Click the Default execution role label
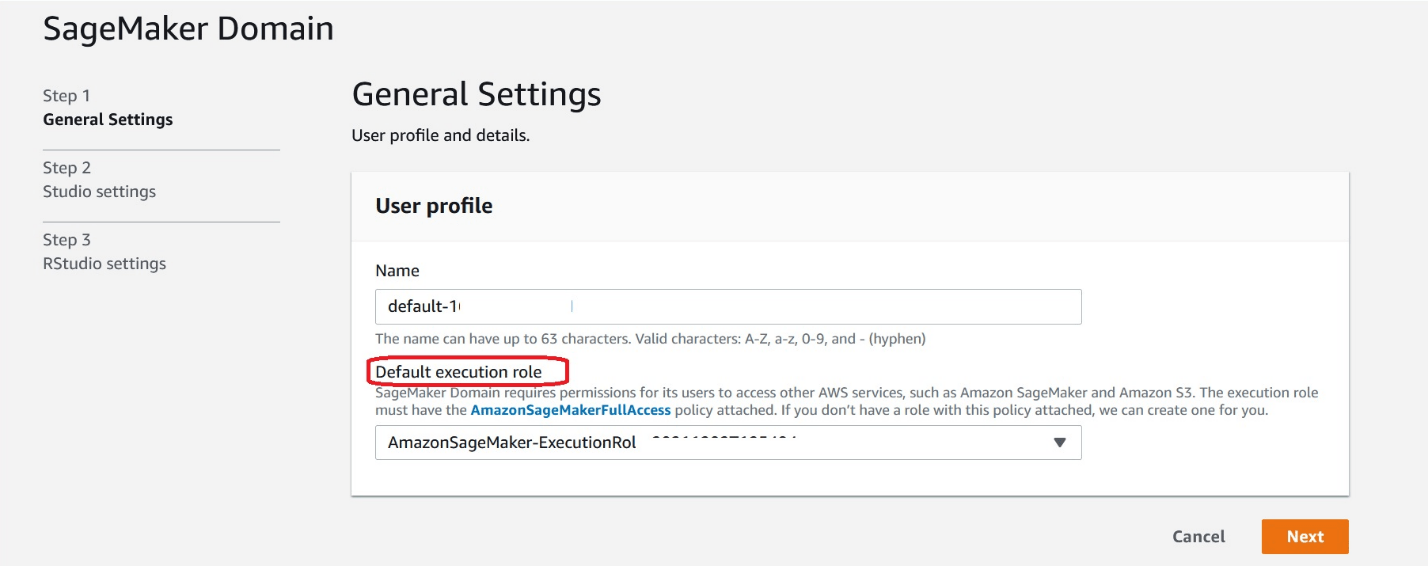 tap(458, 372)
